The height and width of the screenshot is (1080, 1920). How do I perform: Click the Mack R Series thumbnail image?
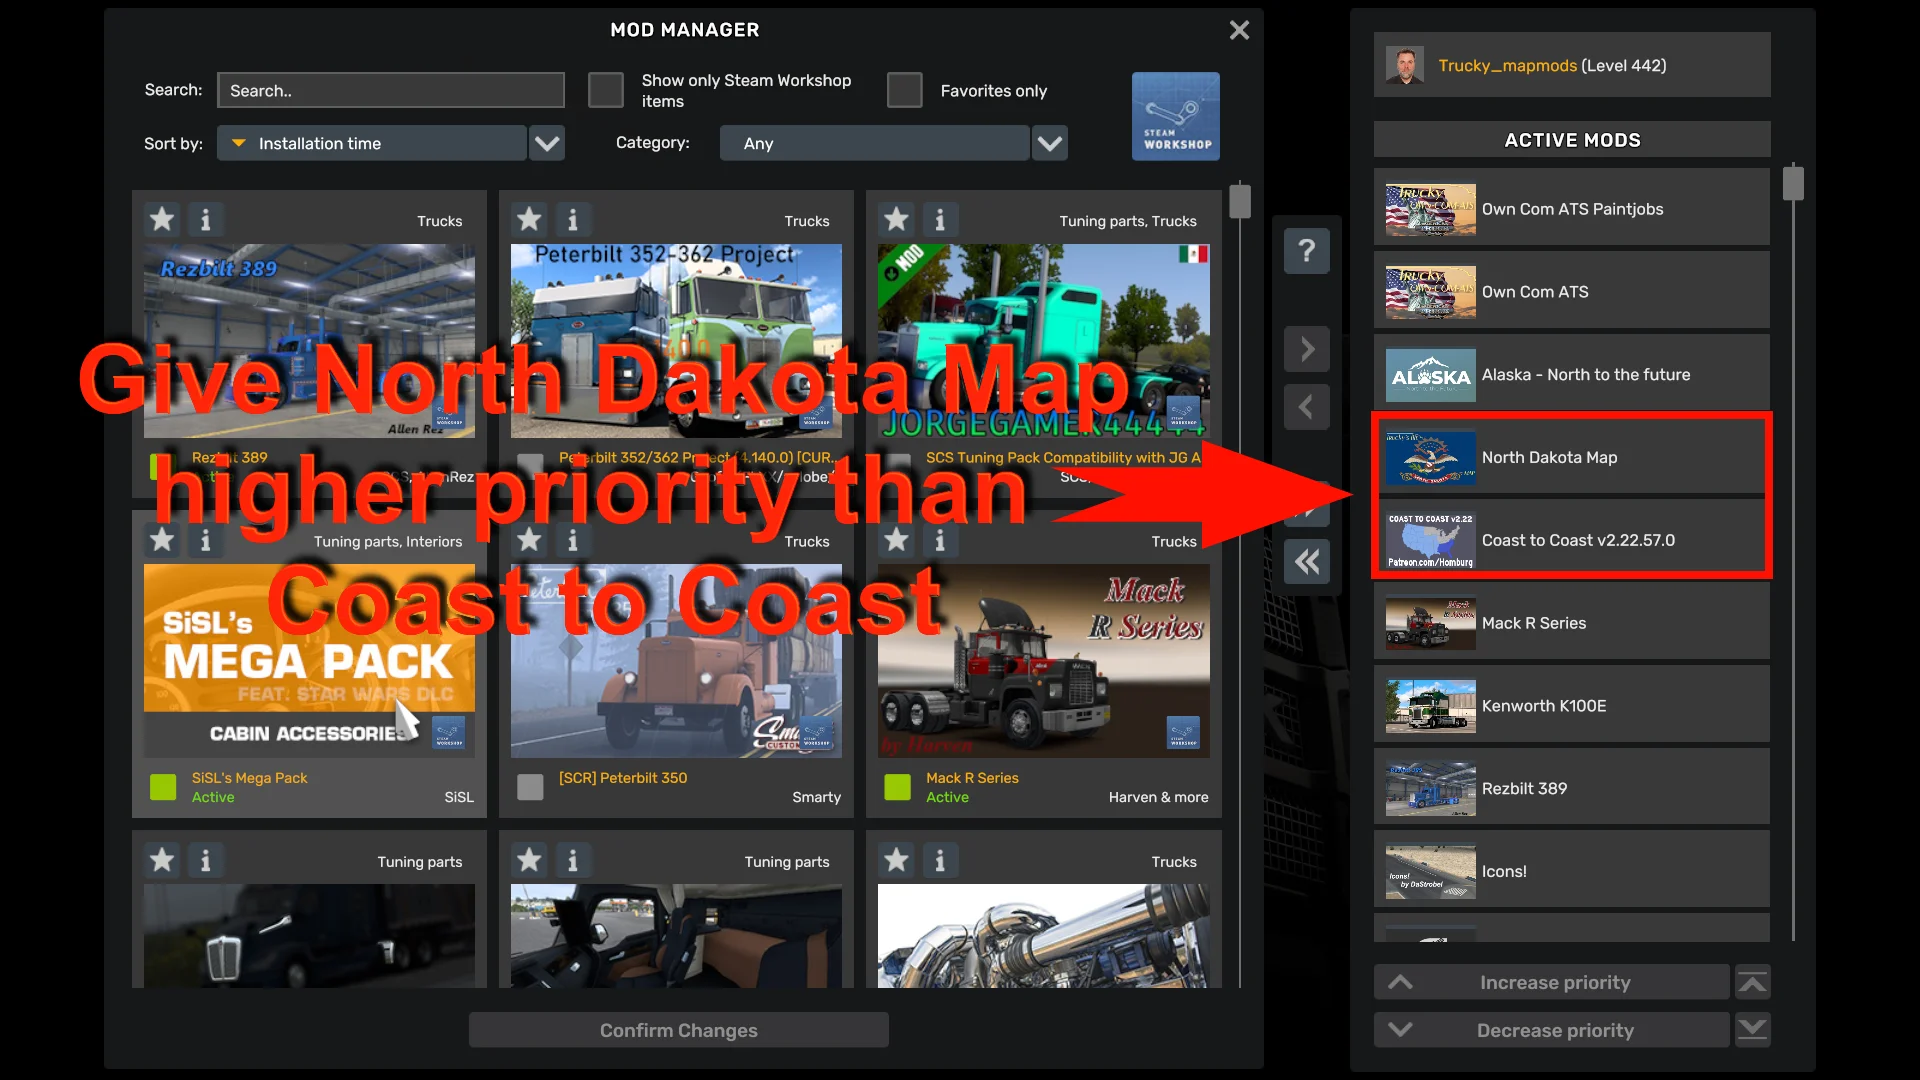click(x=1043, y=660)
